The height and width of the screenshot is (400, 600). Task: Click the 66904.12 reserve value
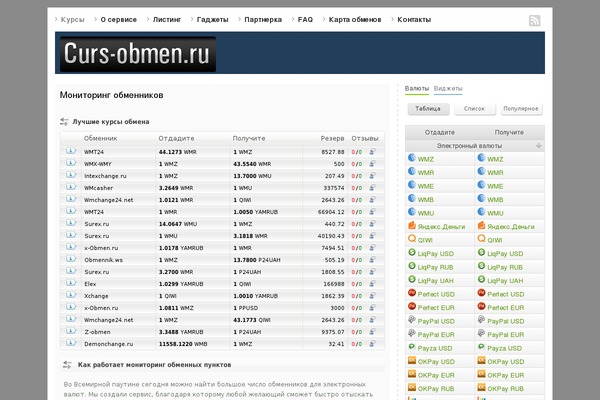pos(331,212)
